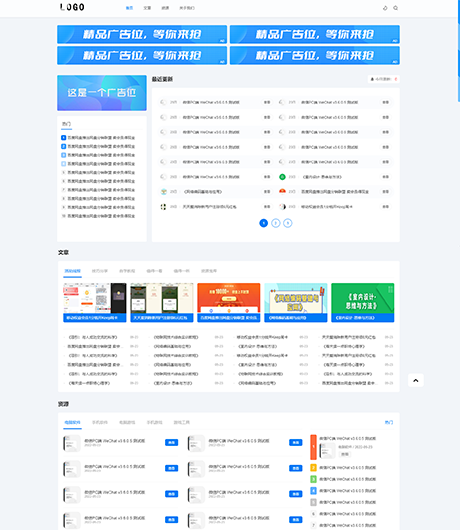Viewport: 460px width, 530px height.
Task: Click the LOGO in the header
Action: 72,7
